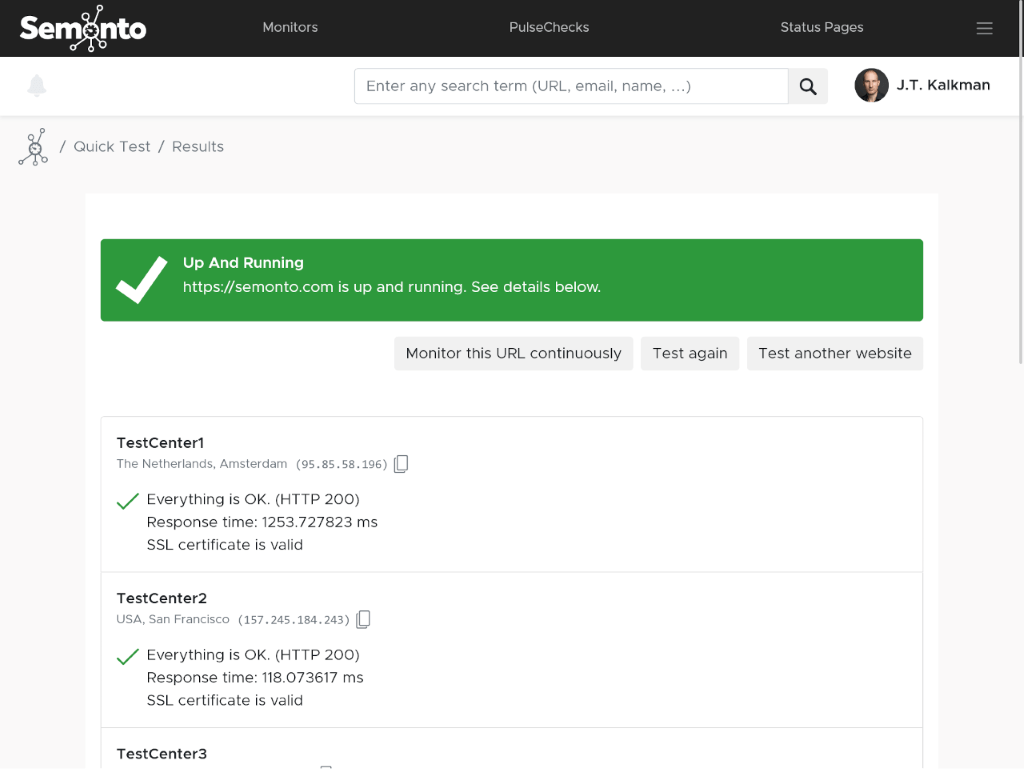Click Monitor this URL continuously button
Image resolution: width=1024 pixels, height=769 pixels.
point(513,353)
